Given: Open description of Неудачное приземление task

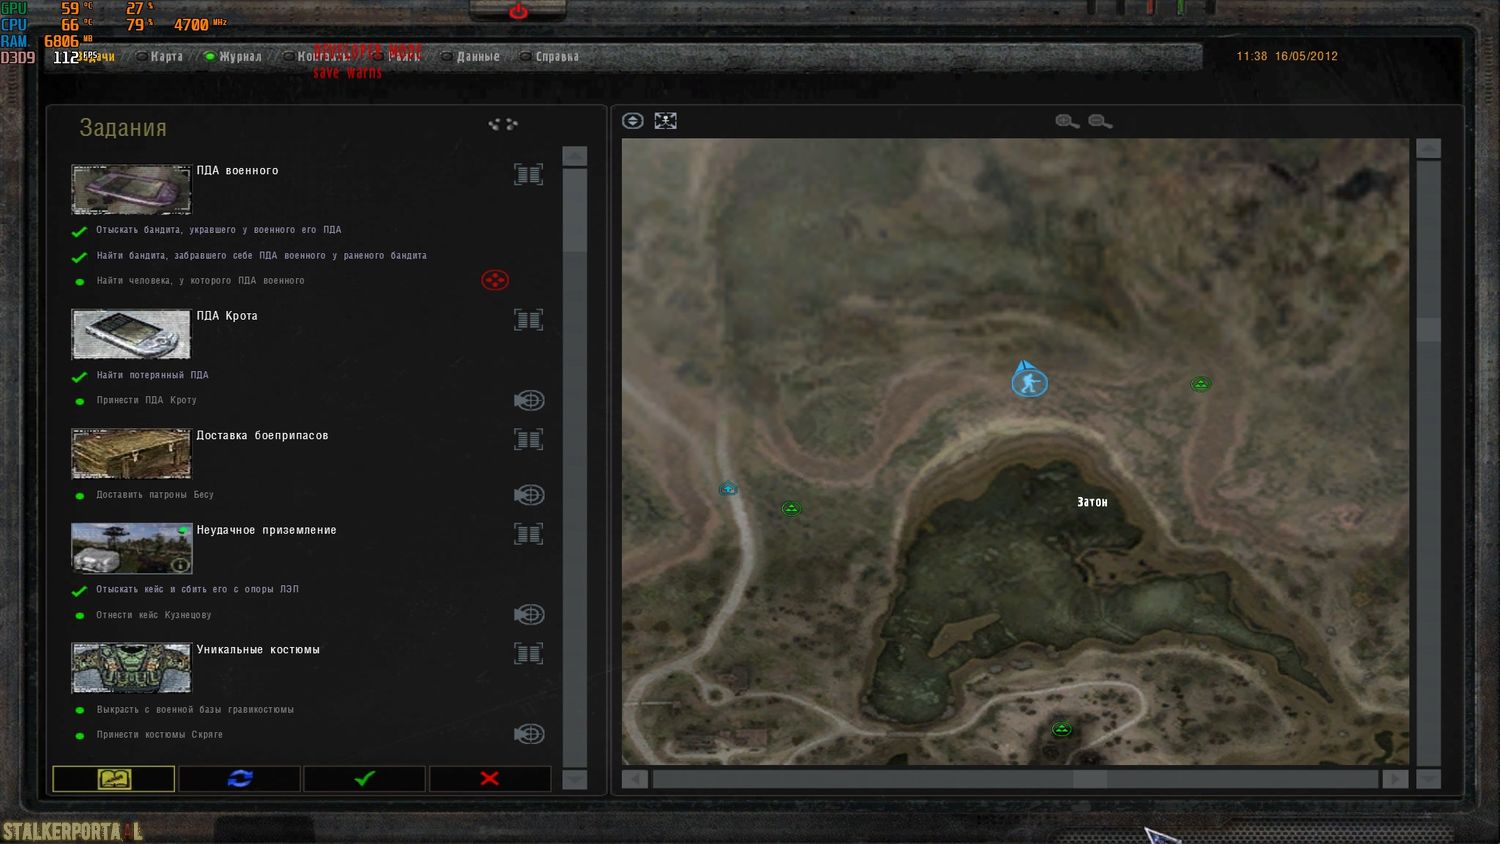Looking at the screenshot, I should (x=528, y=535).
